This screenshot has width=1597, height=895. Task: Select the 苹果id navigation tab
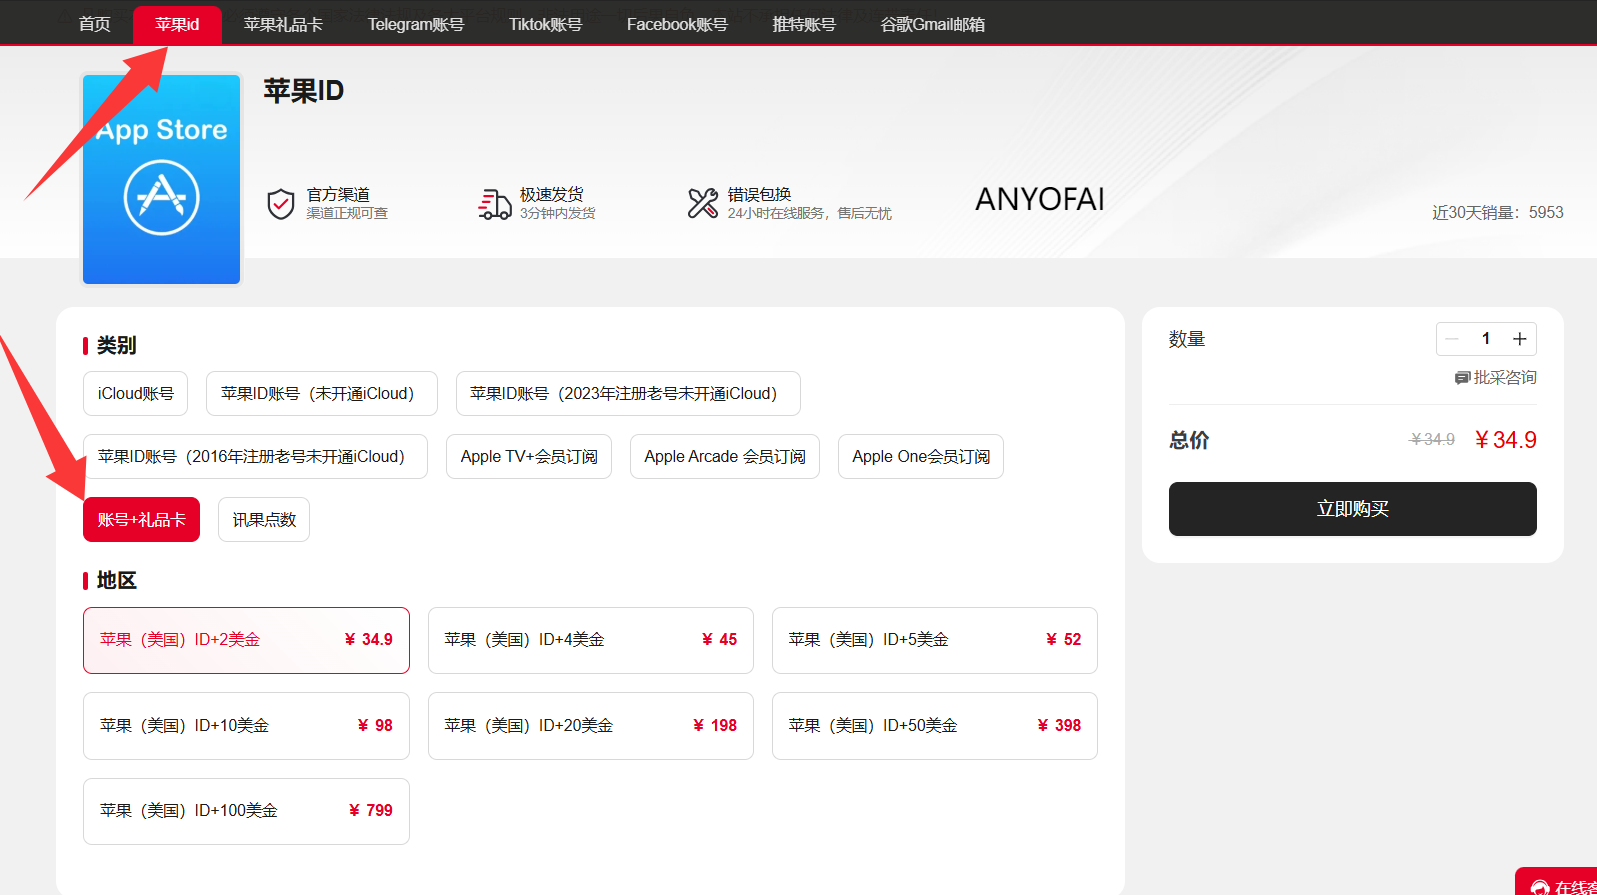(177, 24)
